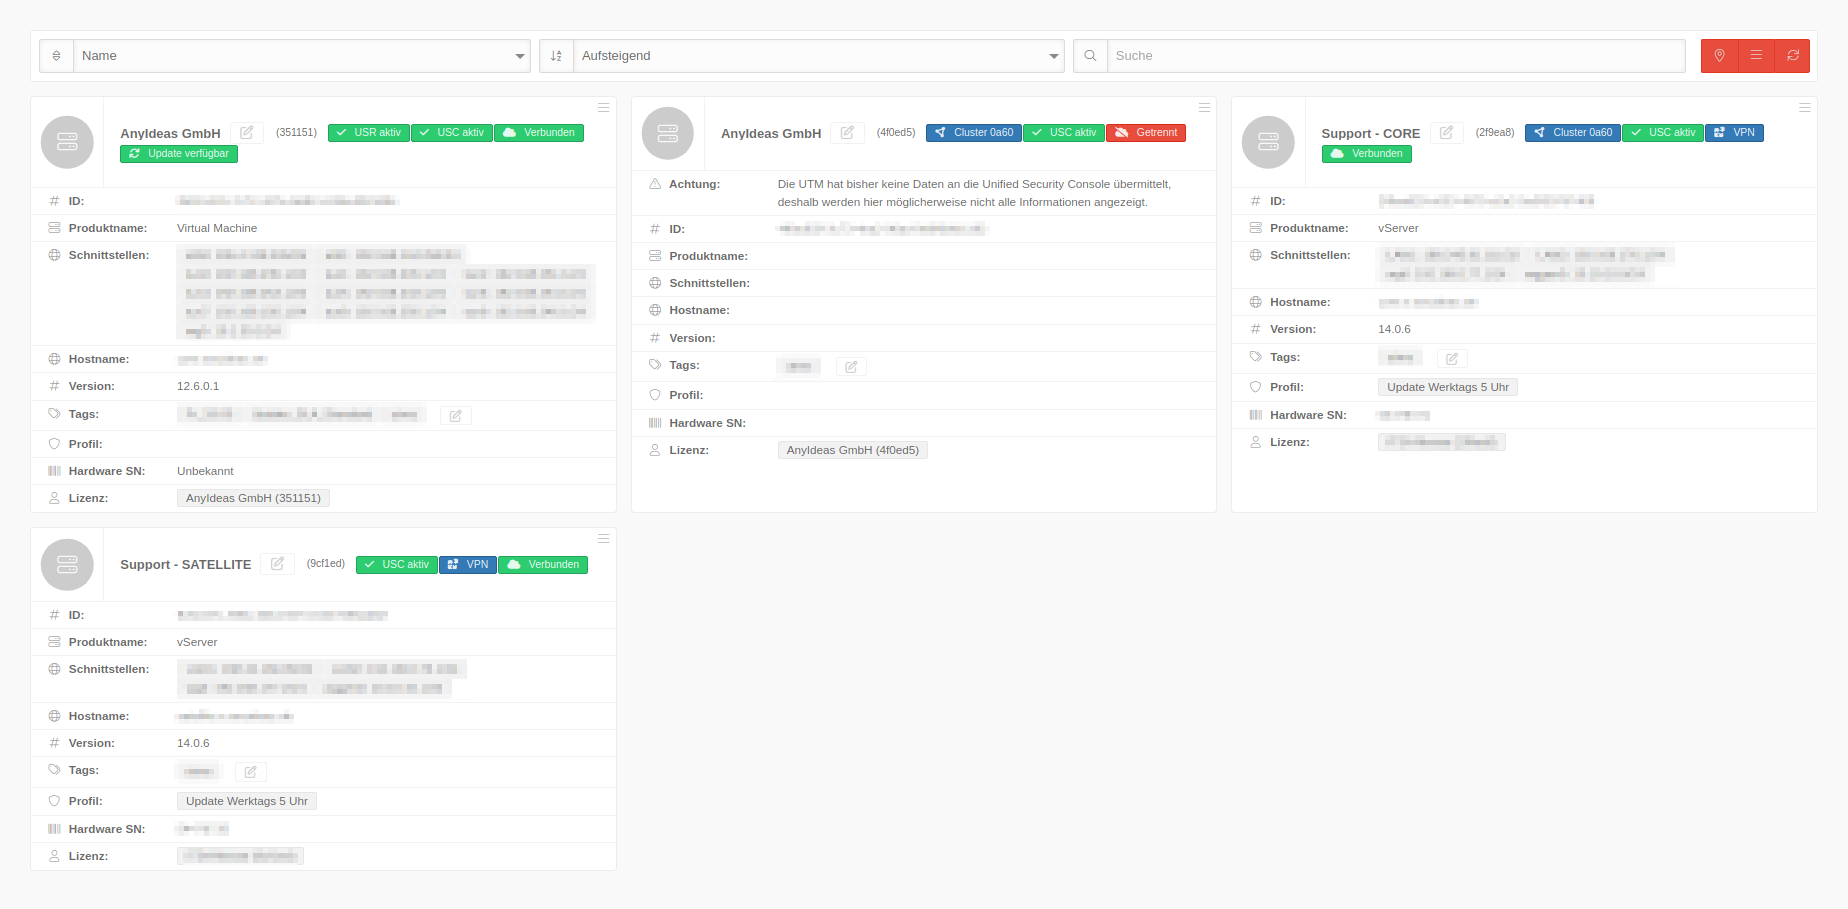Viewport: 1848px width, 909px height.
Task: Click the Suche search field
Action: 1395,56
